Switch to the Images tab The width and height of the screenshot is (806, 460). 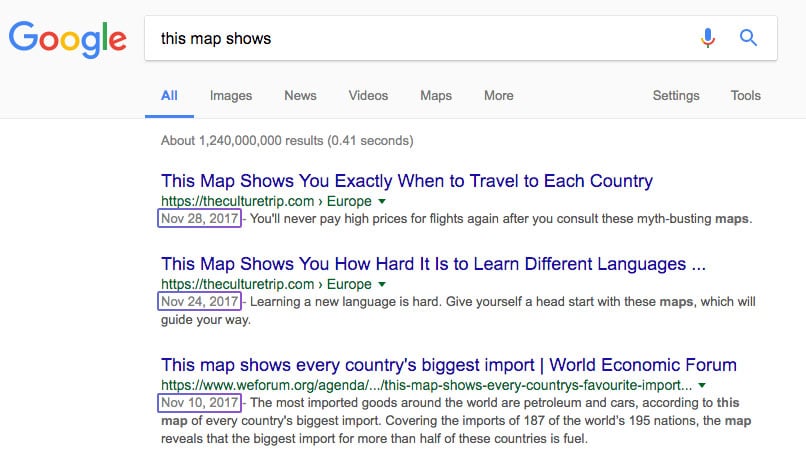tap(231, 96)
